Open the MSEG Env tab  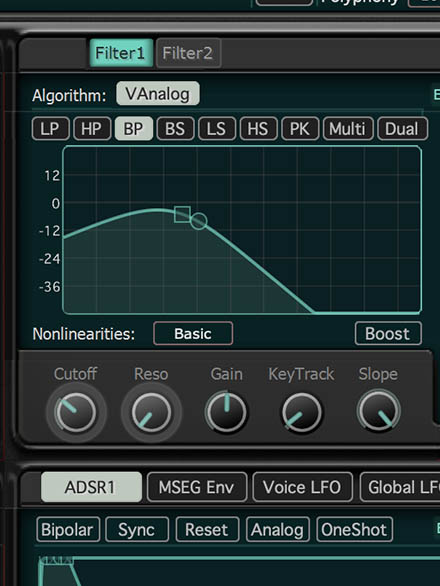pos(197,487)
